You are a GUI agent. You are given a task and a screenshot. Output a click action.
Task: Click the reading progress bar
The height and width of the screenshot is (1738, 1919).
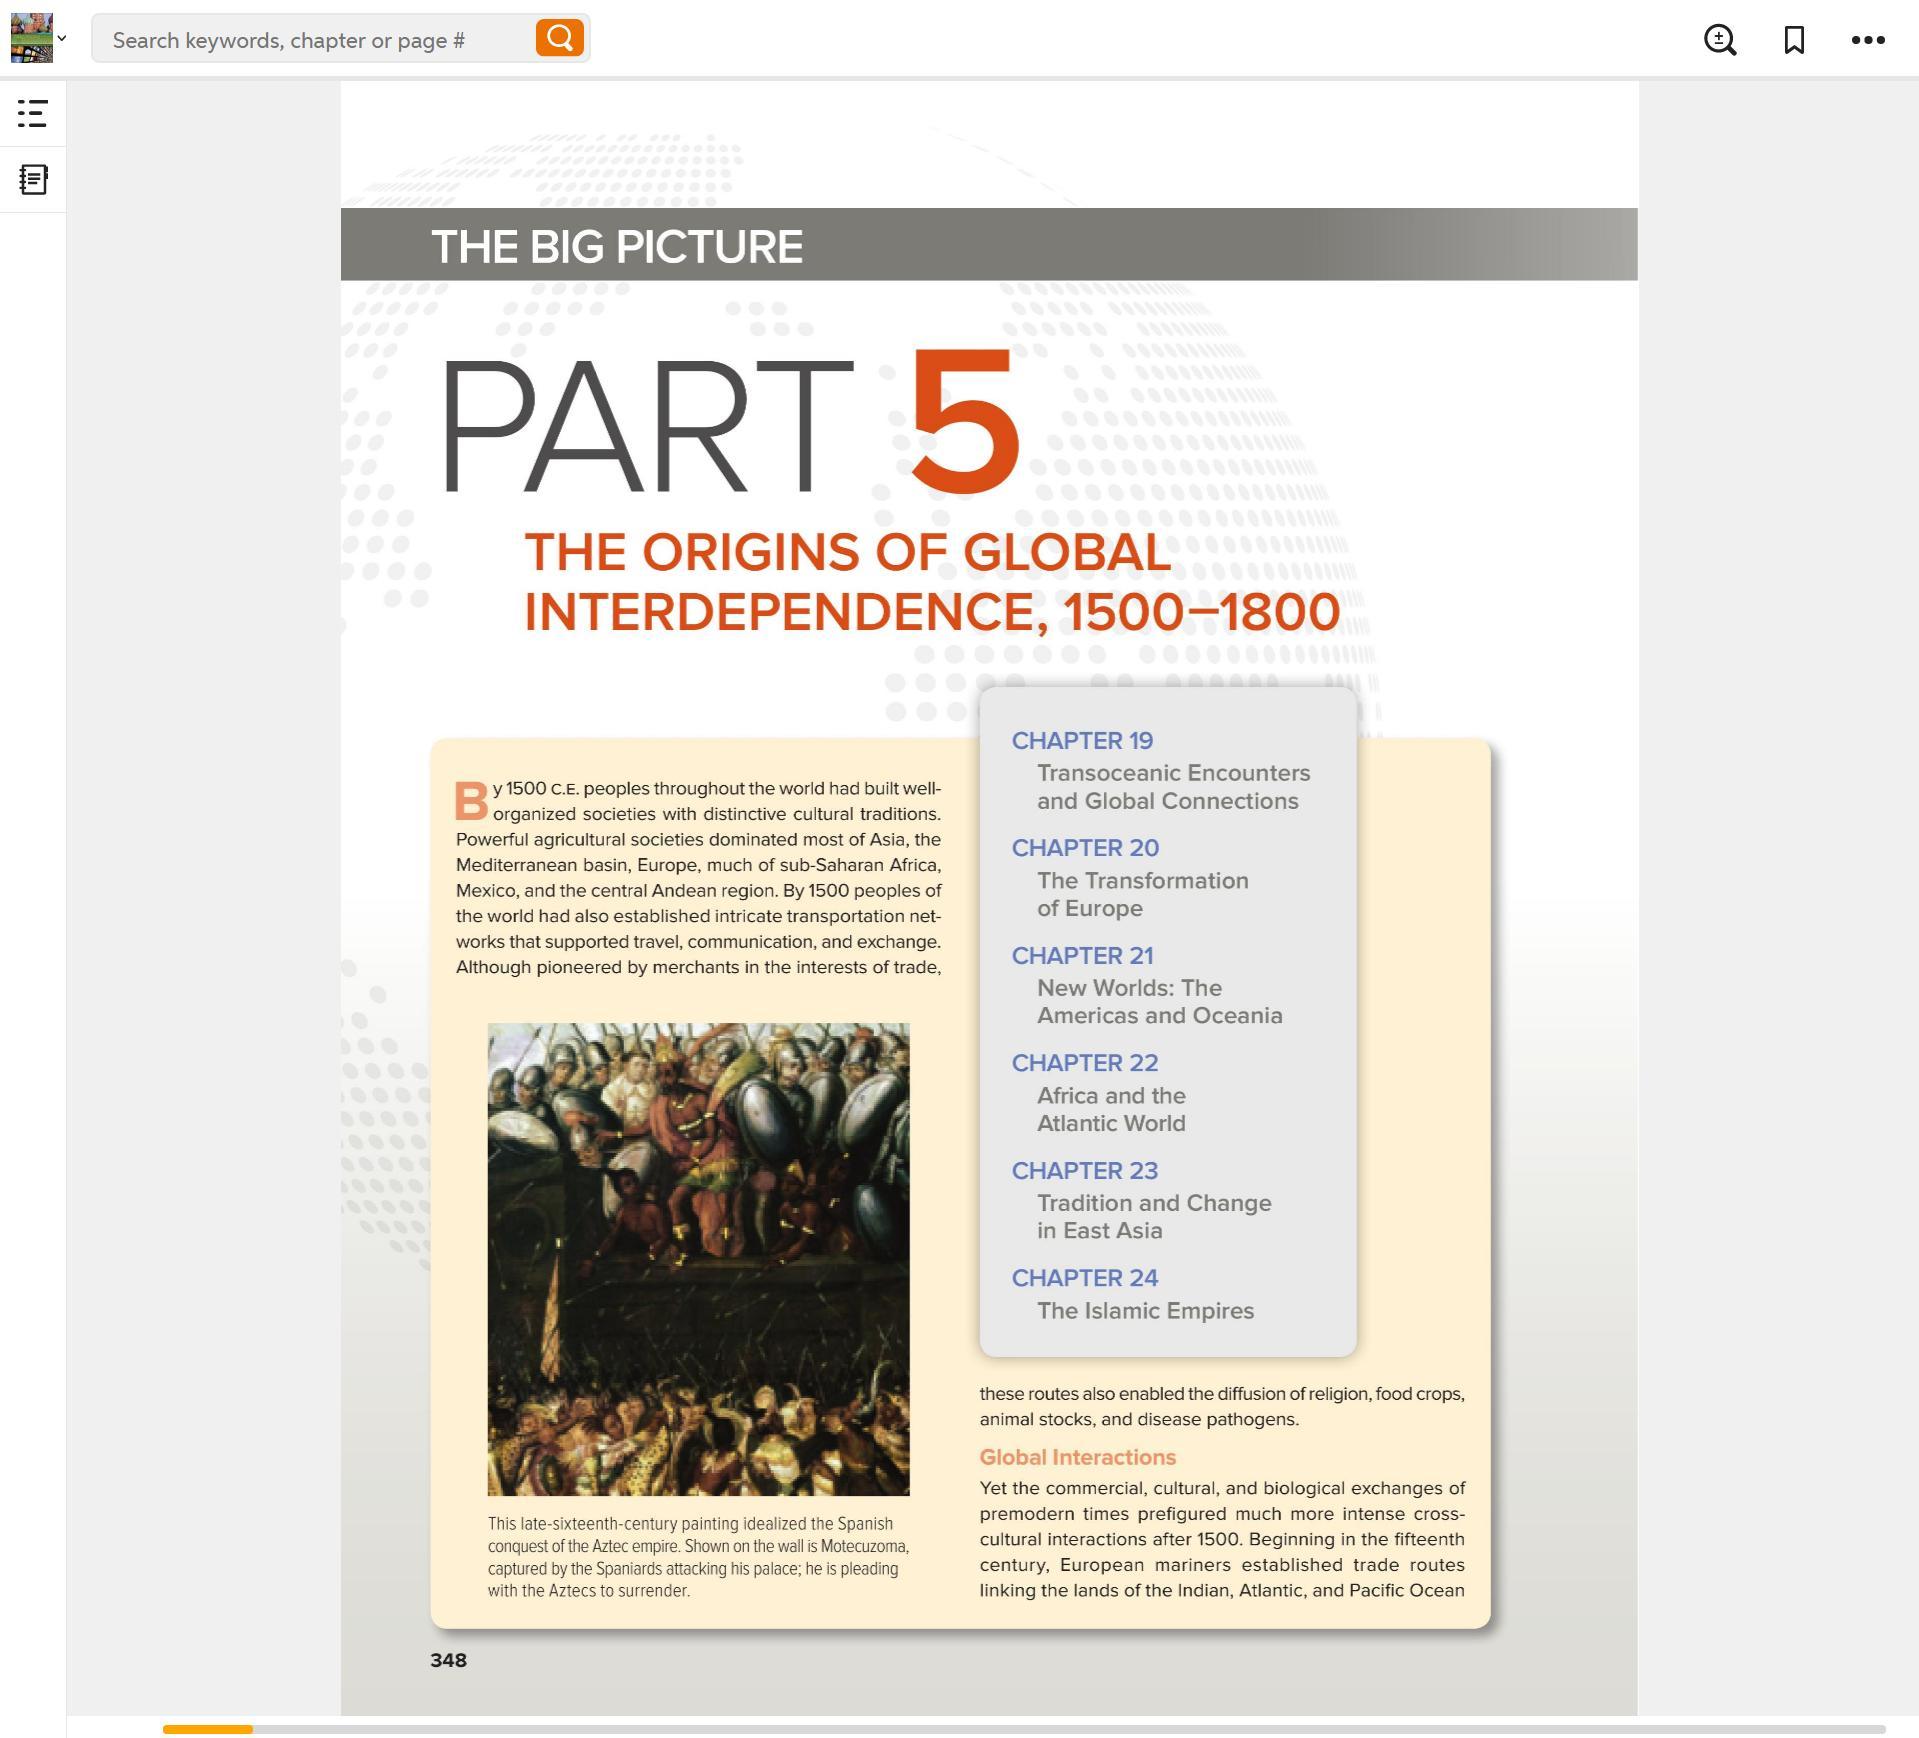tap(1023, 1729)
